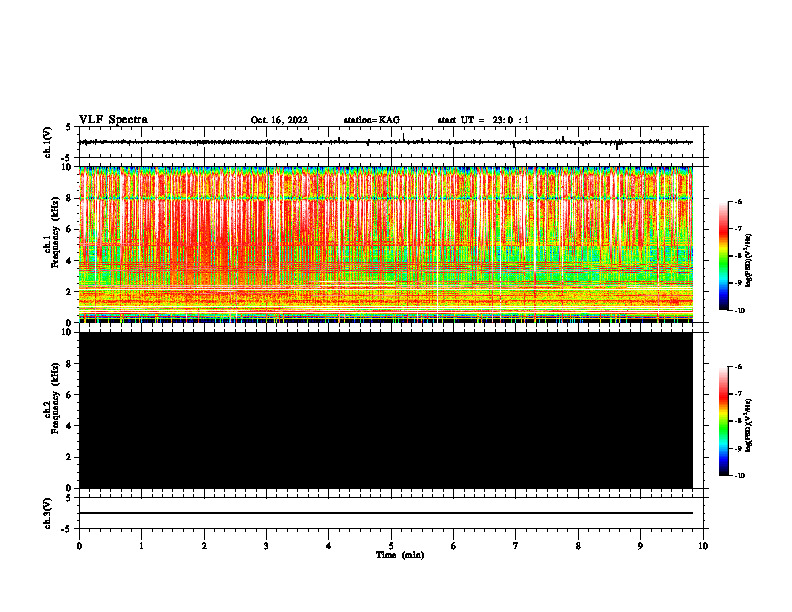The height and width of the screenshot is (612, 792).
Task: Click the ch.2 color bar unit label
Action: [749, 426]
